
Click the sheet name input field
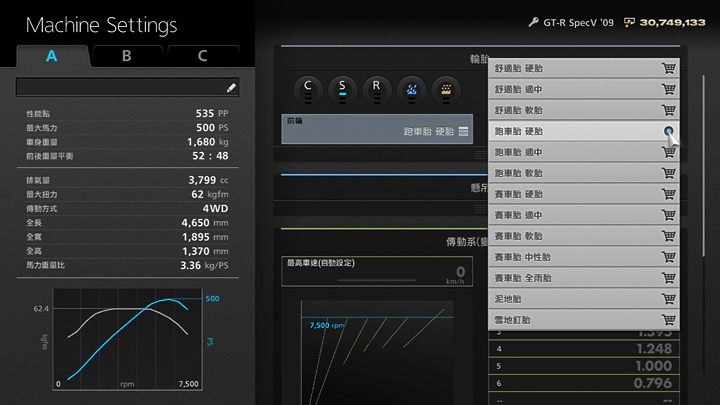120,88
